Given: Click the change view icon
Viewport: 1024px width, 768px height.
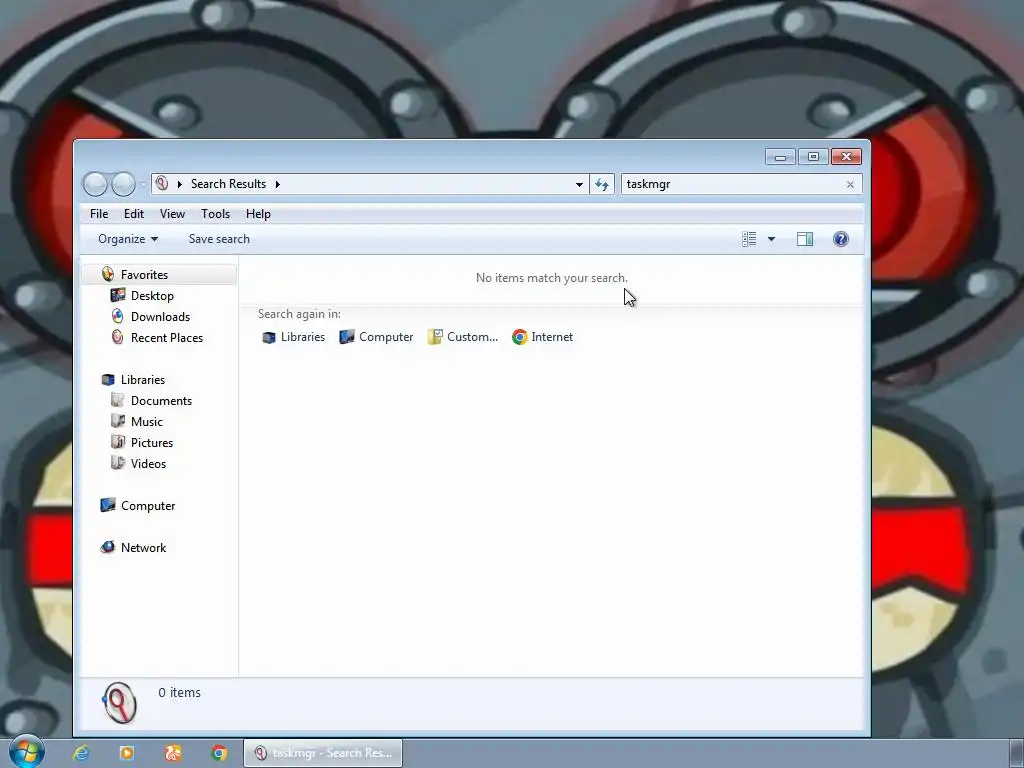Looking at the screenshot, I should pyautogui.click(x=749, y=239).
